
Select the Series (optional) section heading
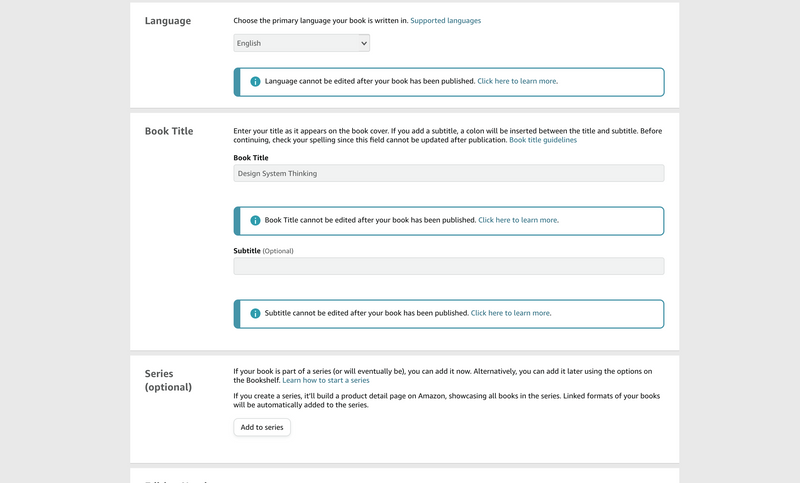(x=168, y=380)
